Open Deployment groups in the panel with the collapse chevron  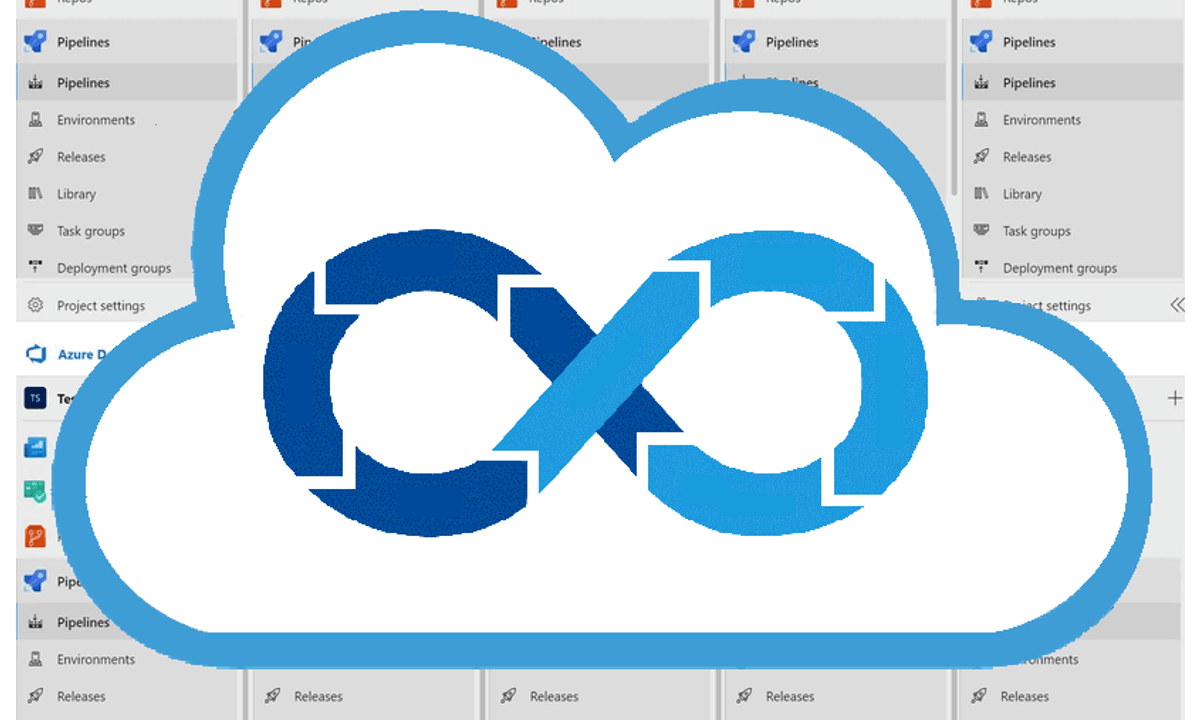click(1060, 268)
